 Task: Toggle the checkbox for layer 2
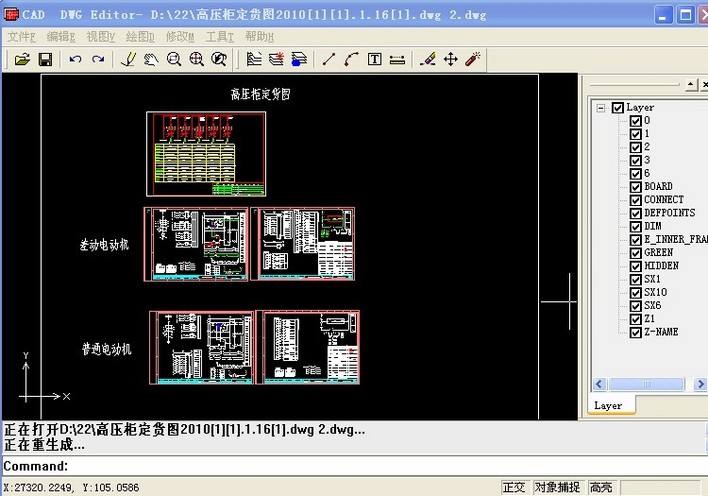(x=636, y=147)
